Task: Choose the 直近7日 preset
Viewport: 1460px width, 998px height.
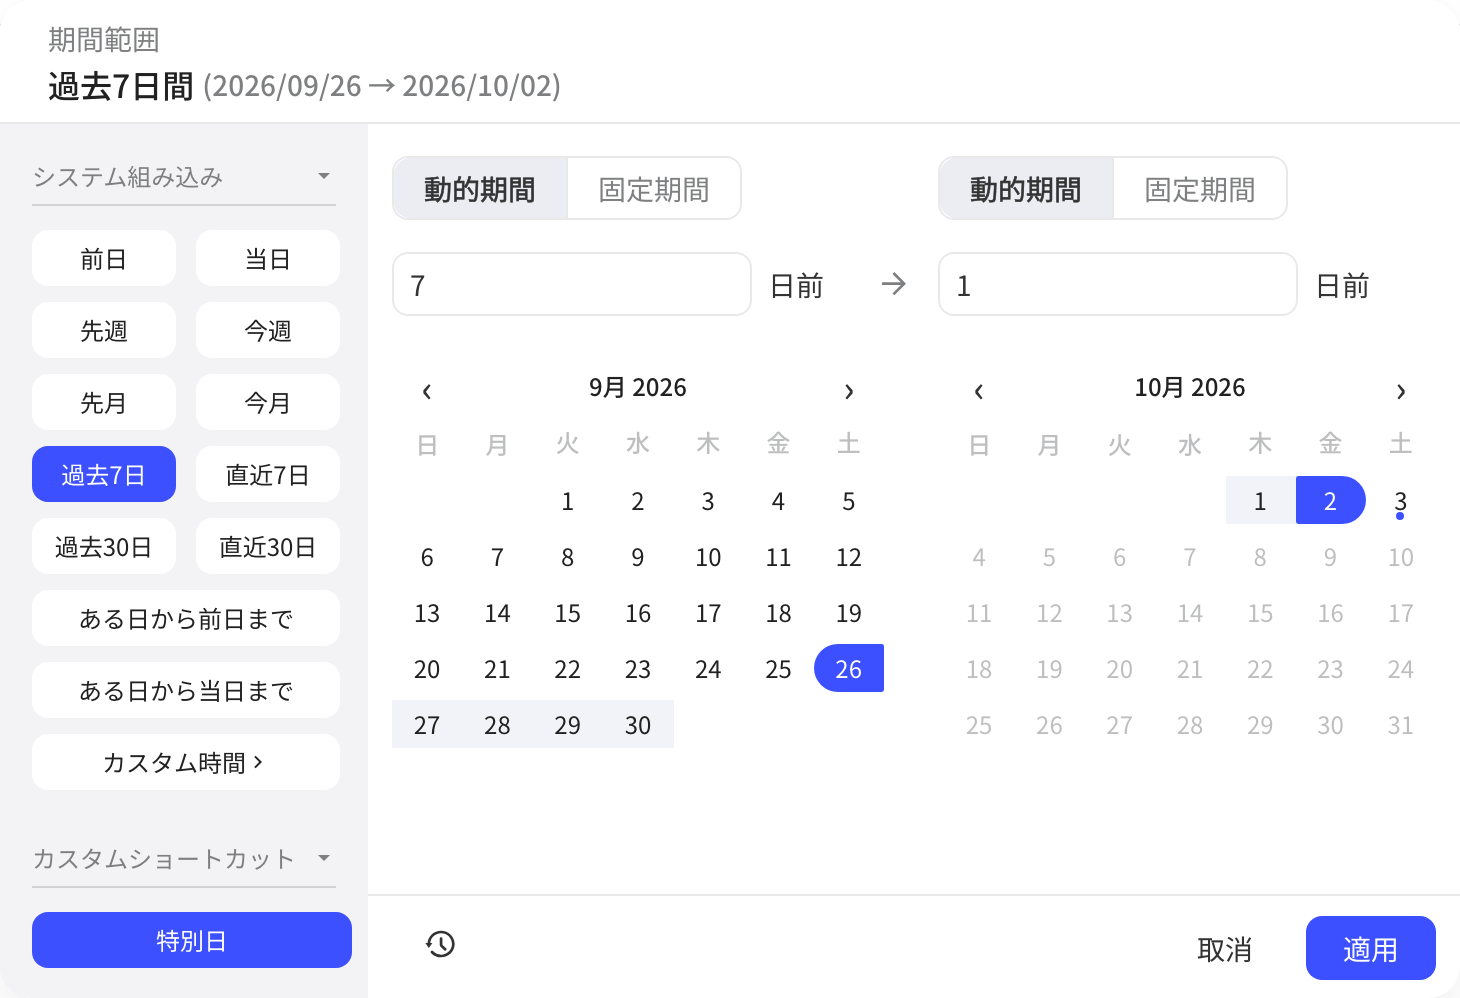Action: [268, 474]
